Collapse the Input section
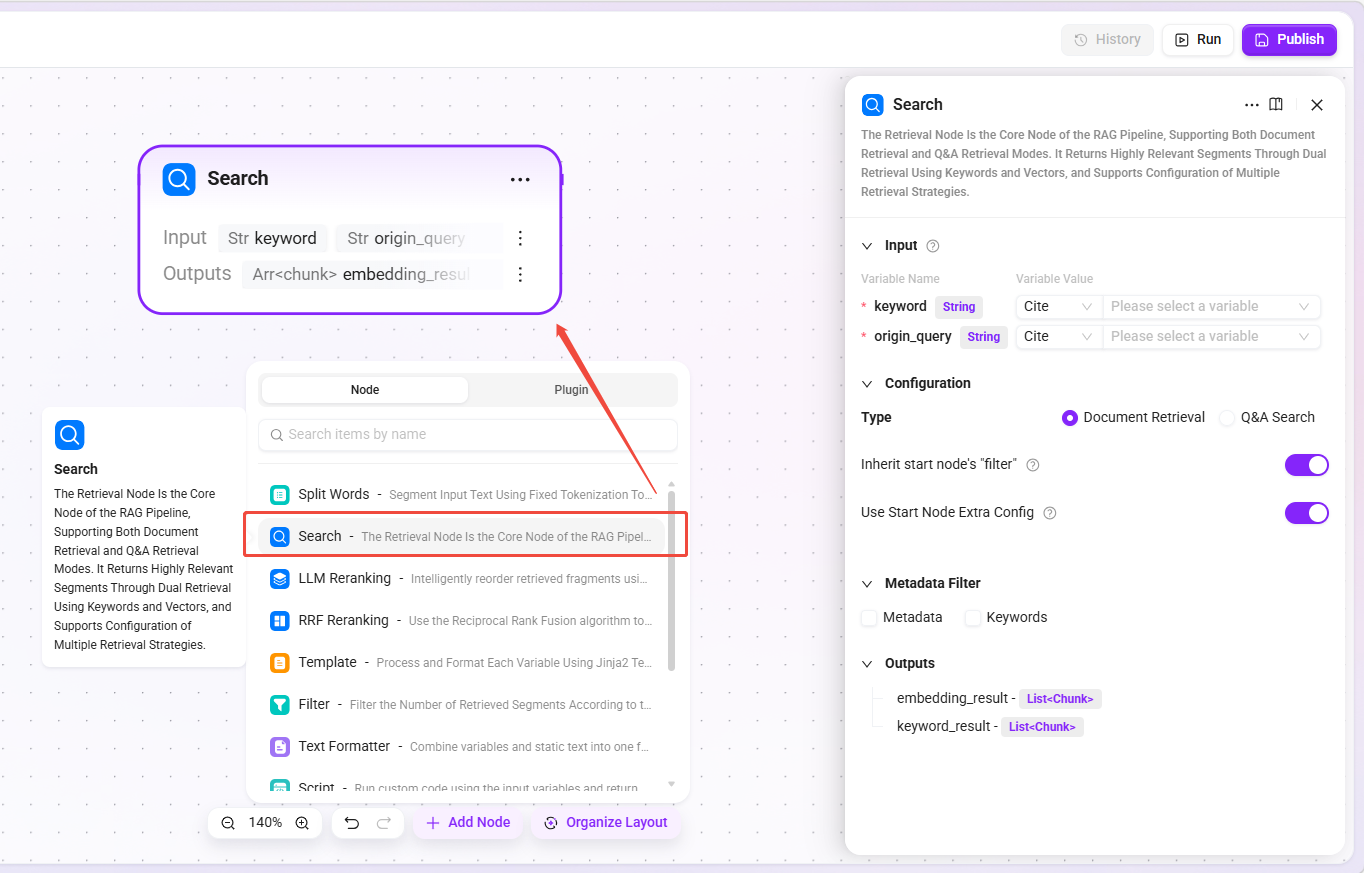1364x873 pixels. click(867, 246)
